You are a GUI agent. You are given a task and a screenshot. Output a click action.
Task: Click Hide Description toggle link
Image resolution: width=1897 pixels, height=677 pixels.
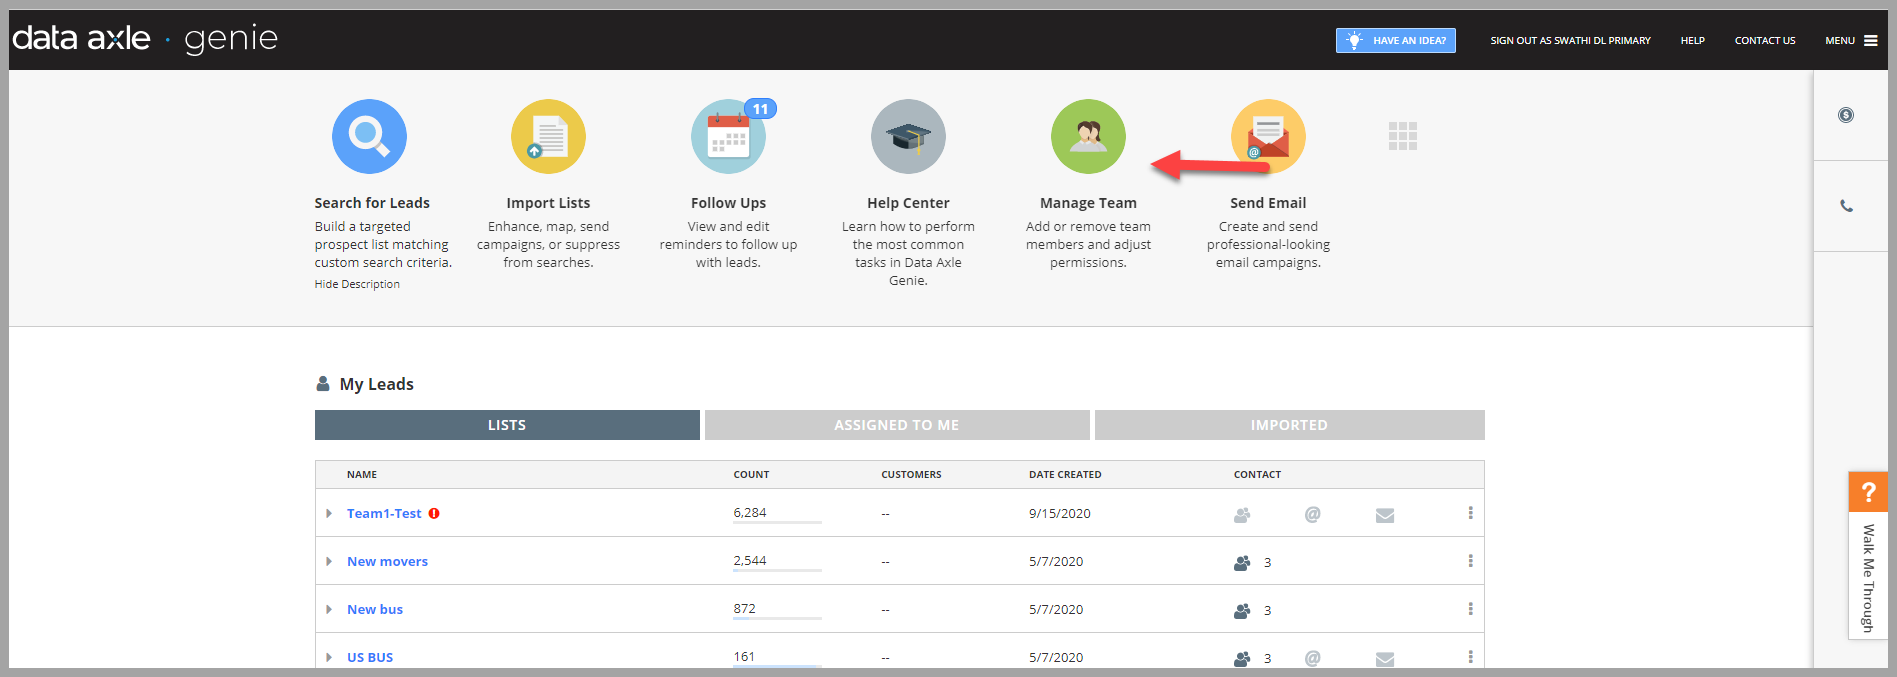(x=357, y=284)
